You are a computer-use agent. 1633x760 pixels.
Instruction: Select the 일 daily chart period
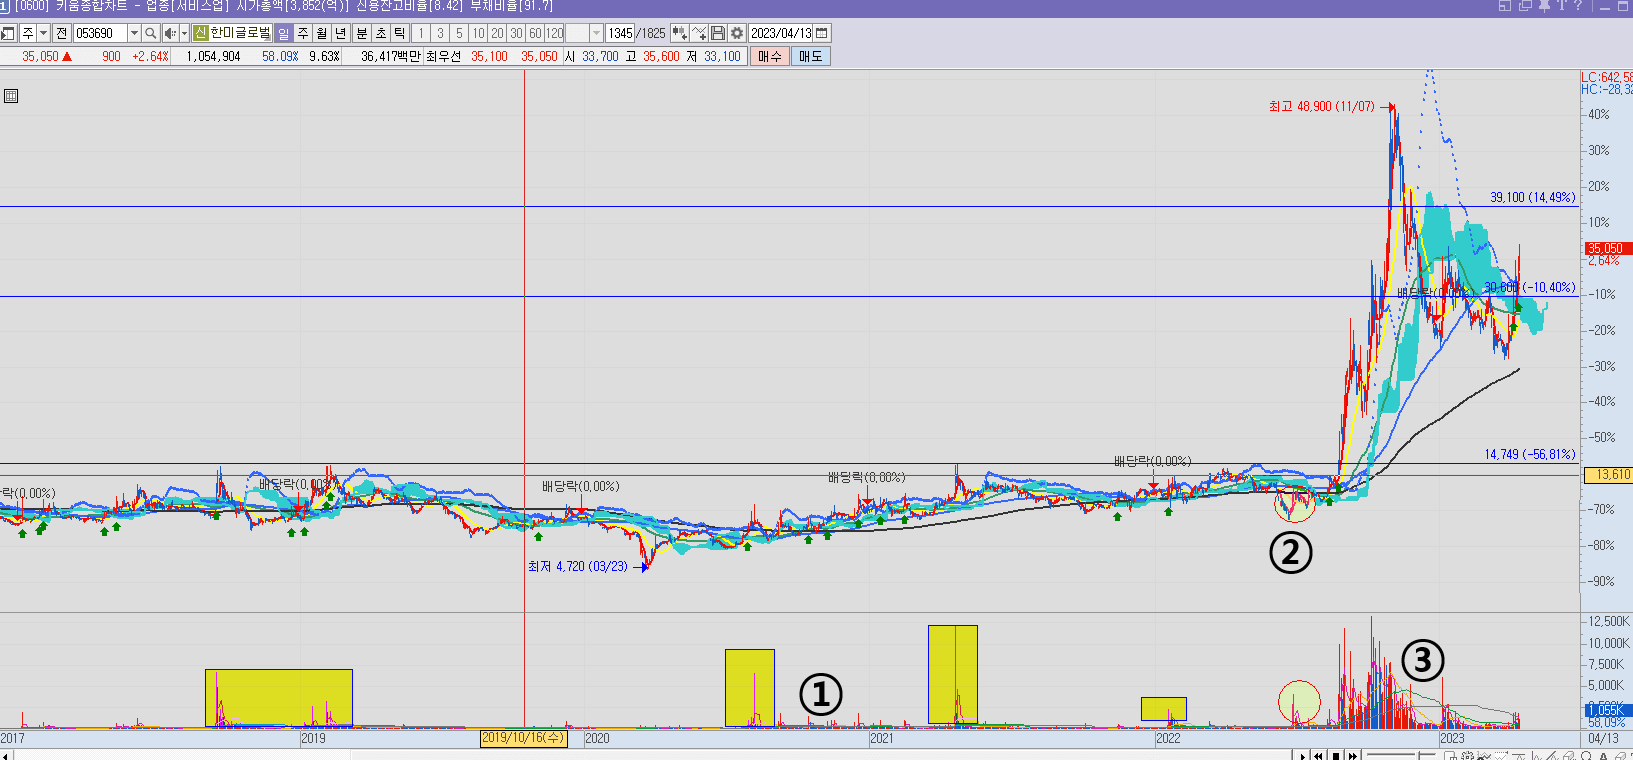click(x=283, y=33)
